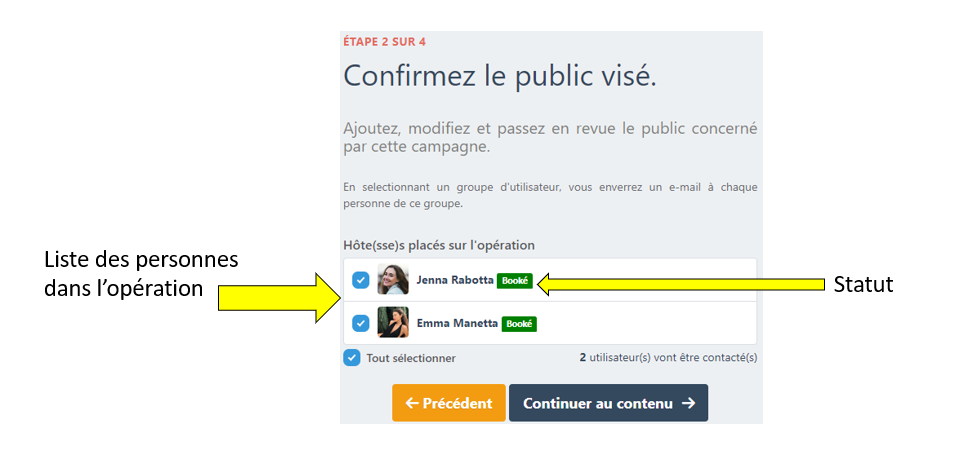Click the Liste des personnes annotation text
This screenshot has height=450, width=960.
141,274
